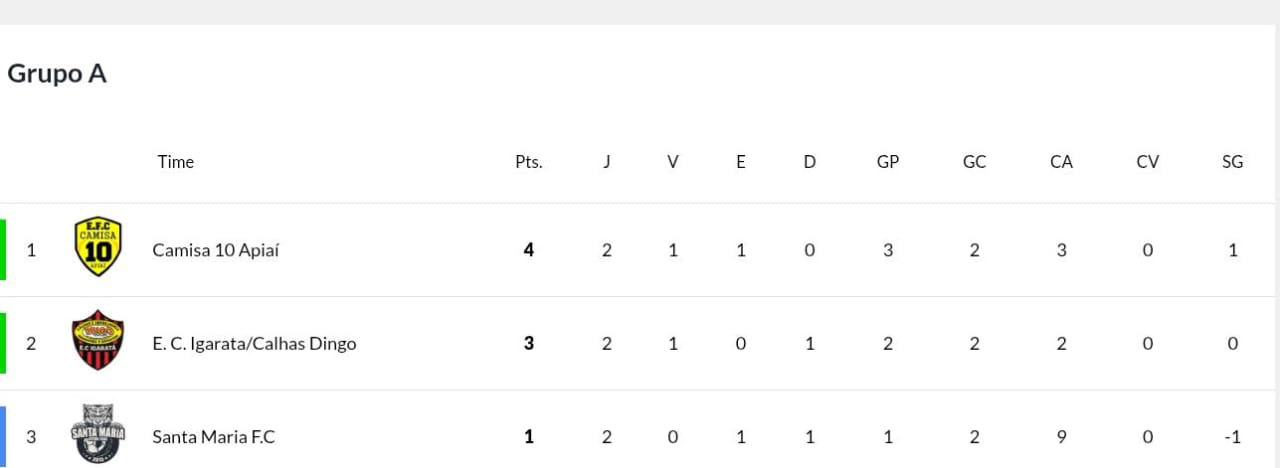Click the Time column header
This screenshot has width=1280, height=468.
click(x=175, y=162)
